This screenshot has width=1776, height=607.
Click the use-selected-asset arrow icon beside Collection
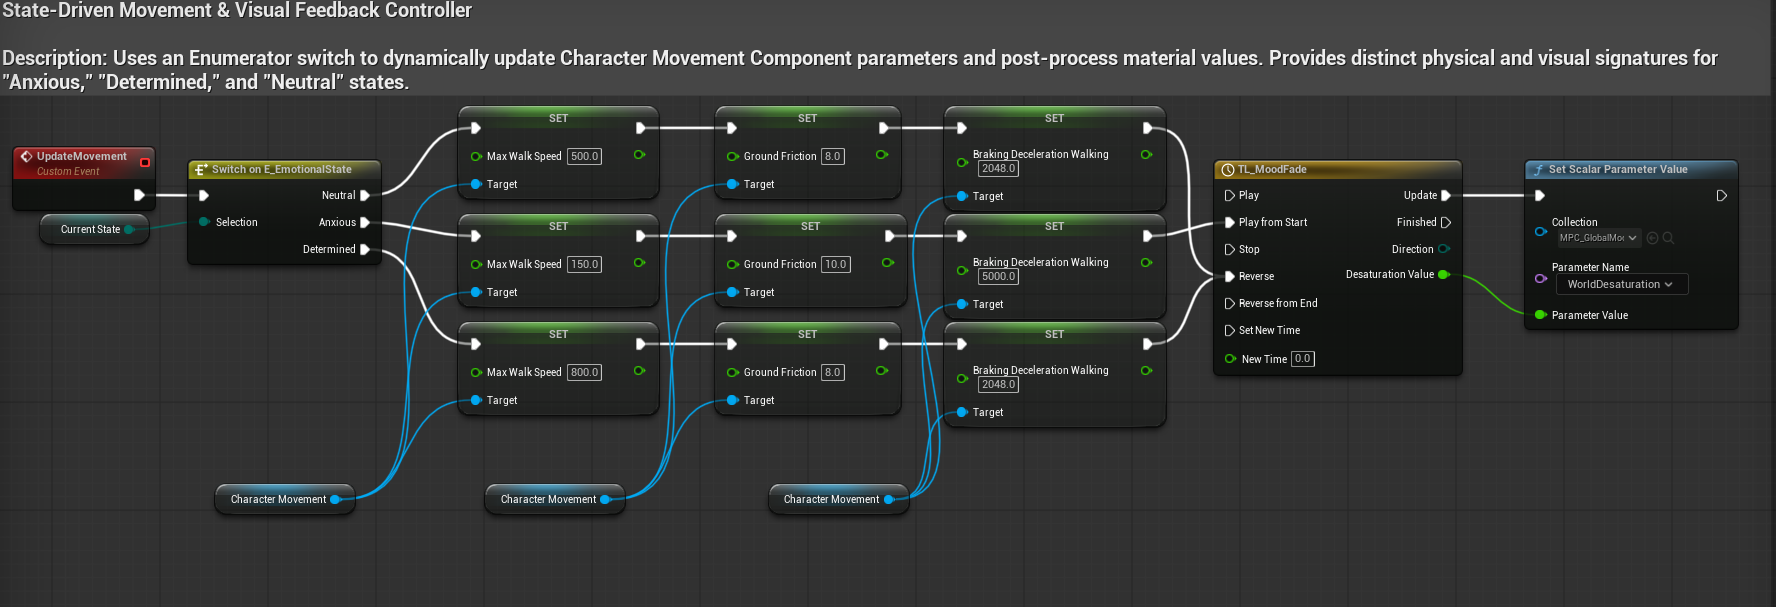click(x=1652, y=238)
